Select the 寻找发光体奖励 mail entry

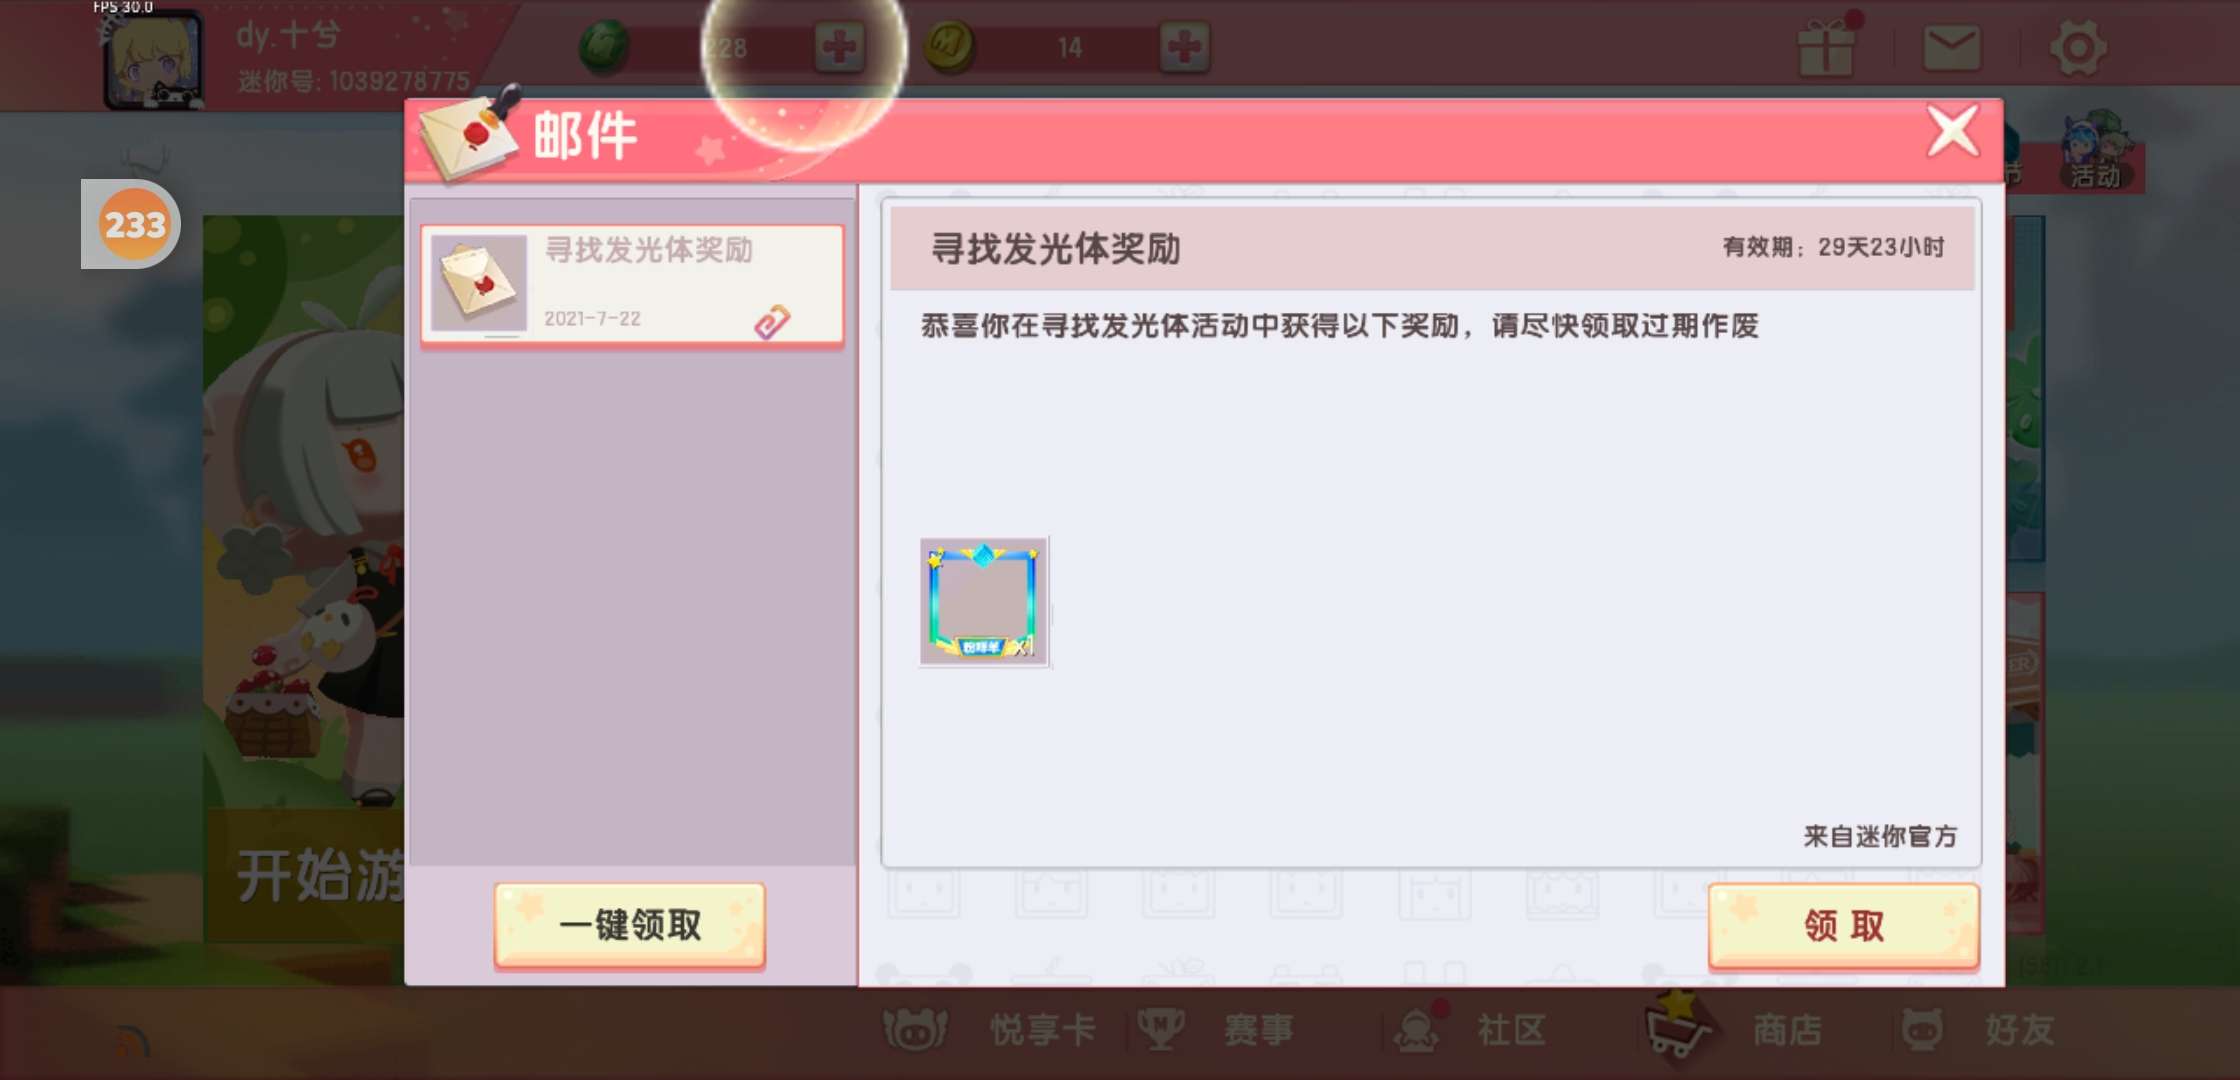coord(632,284)
